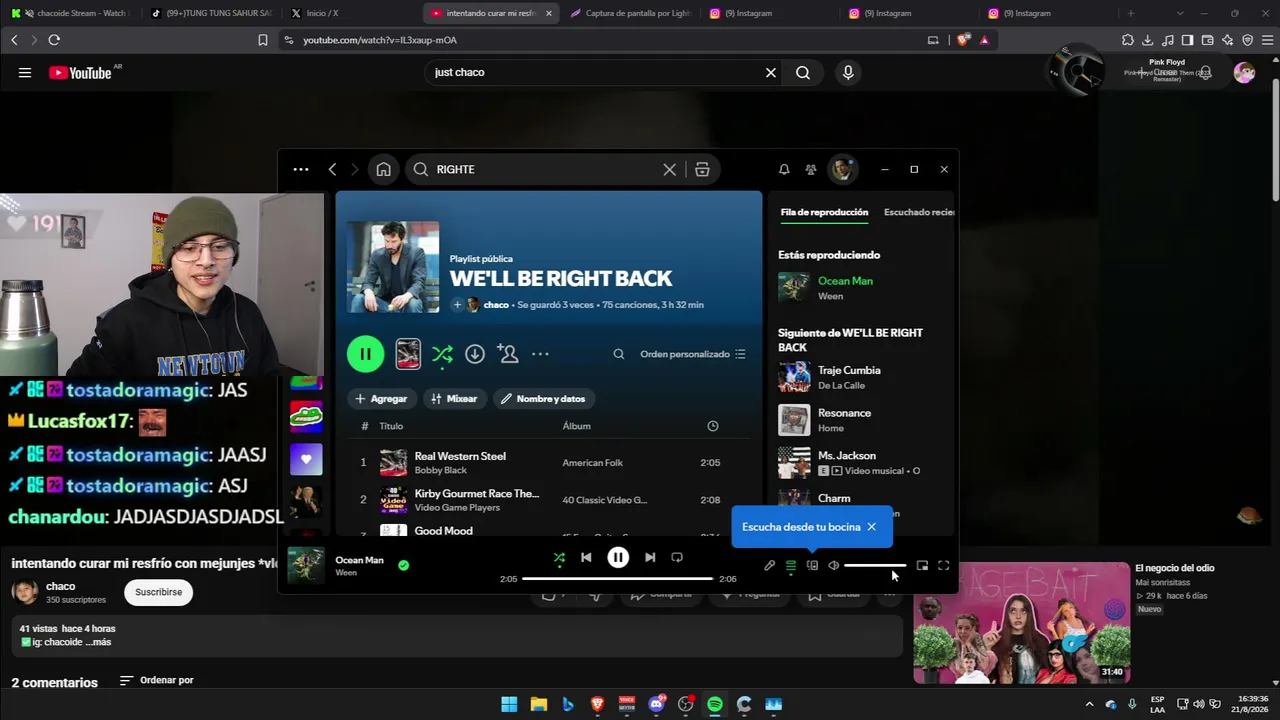Open the YouTube hamburger guide menu
The image size is (1280, 720).
[x=25, y=72]
